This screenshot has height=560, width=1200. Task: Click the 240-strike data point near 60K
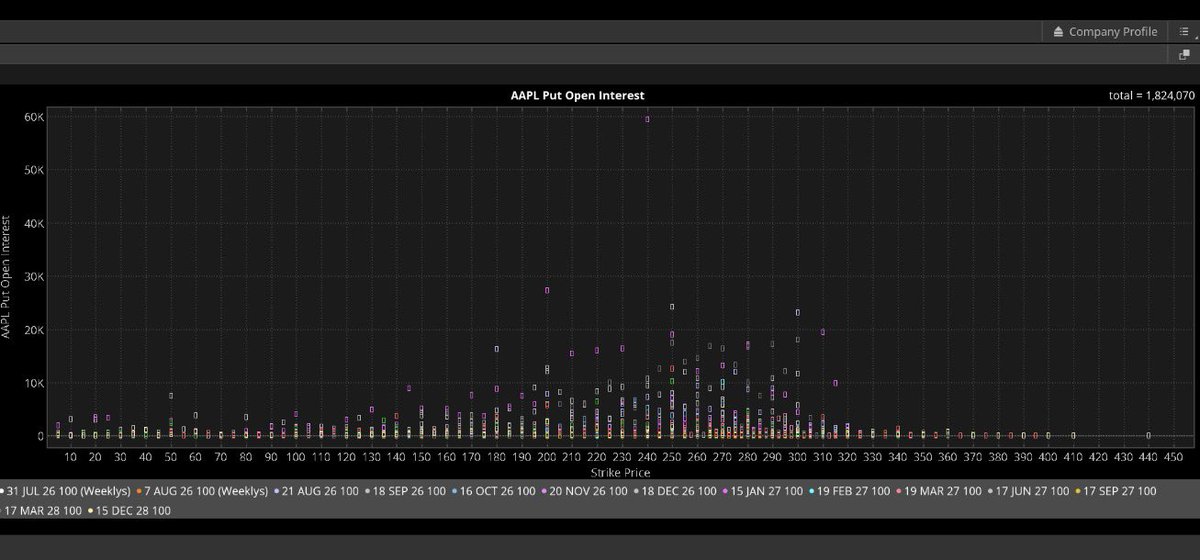648,119
